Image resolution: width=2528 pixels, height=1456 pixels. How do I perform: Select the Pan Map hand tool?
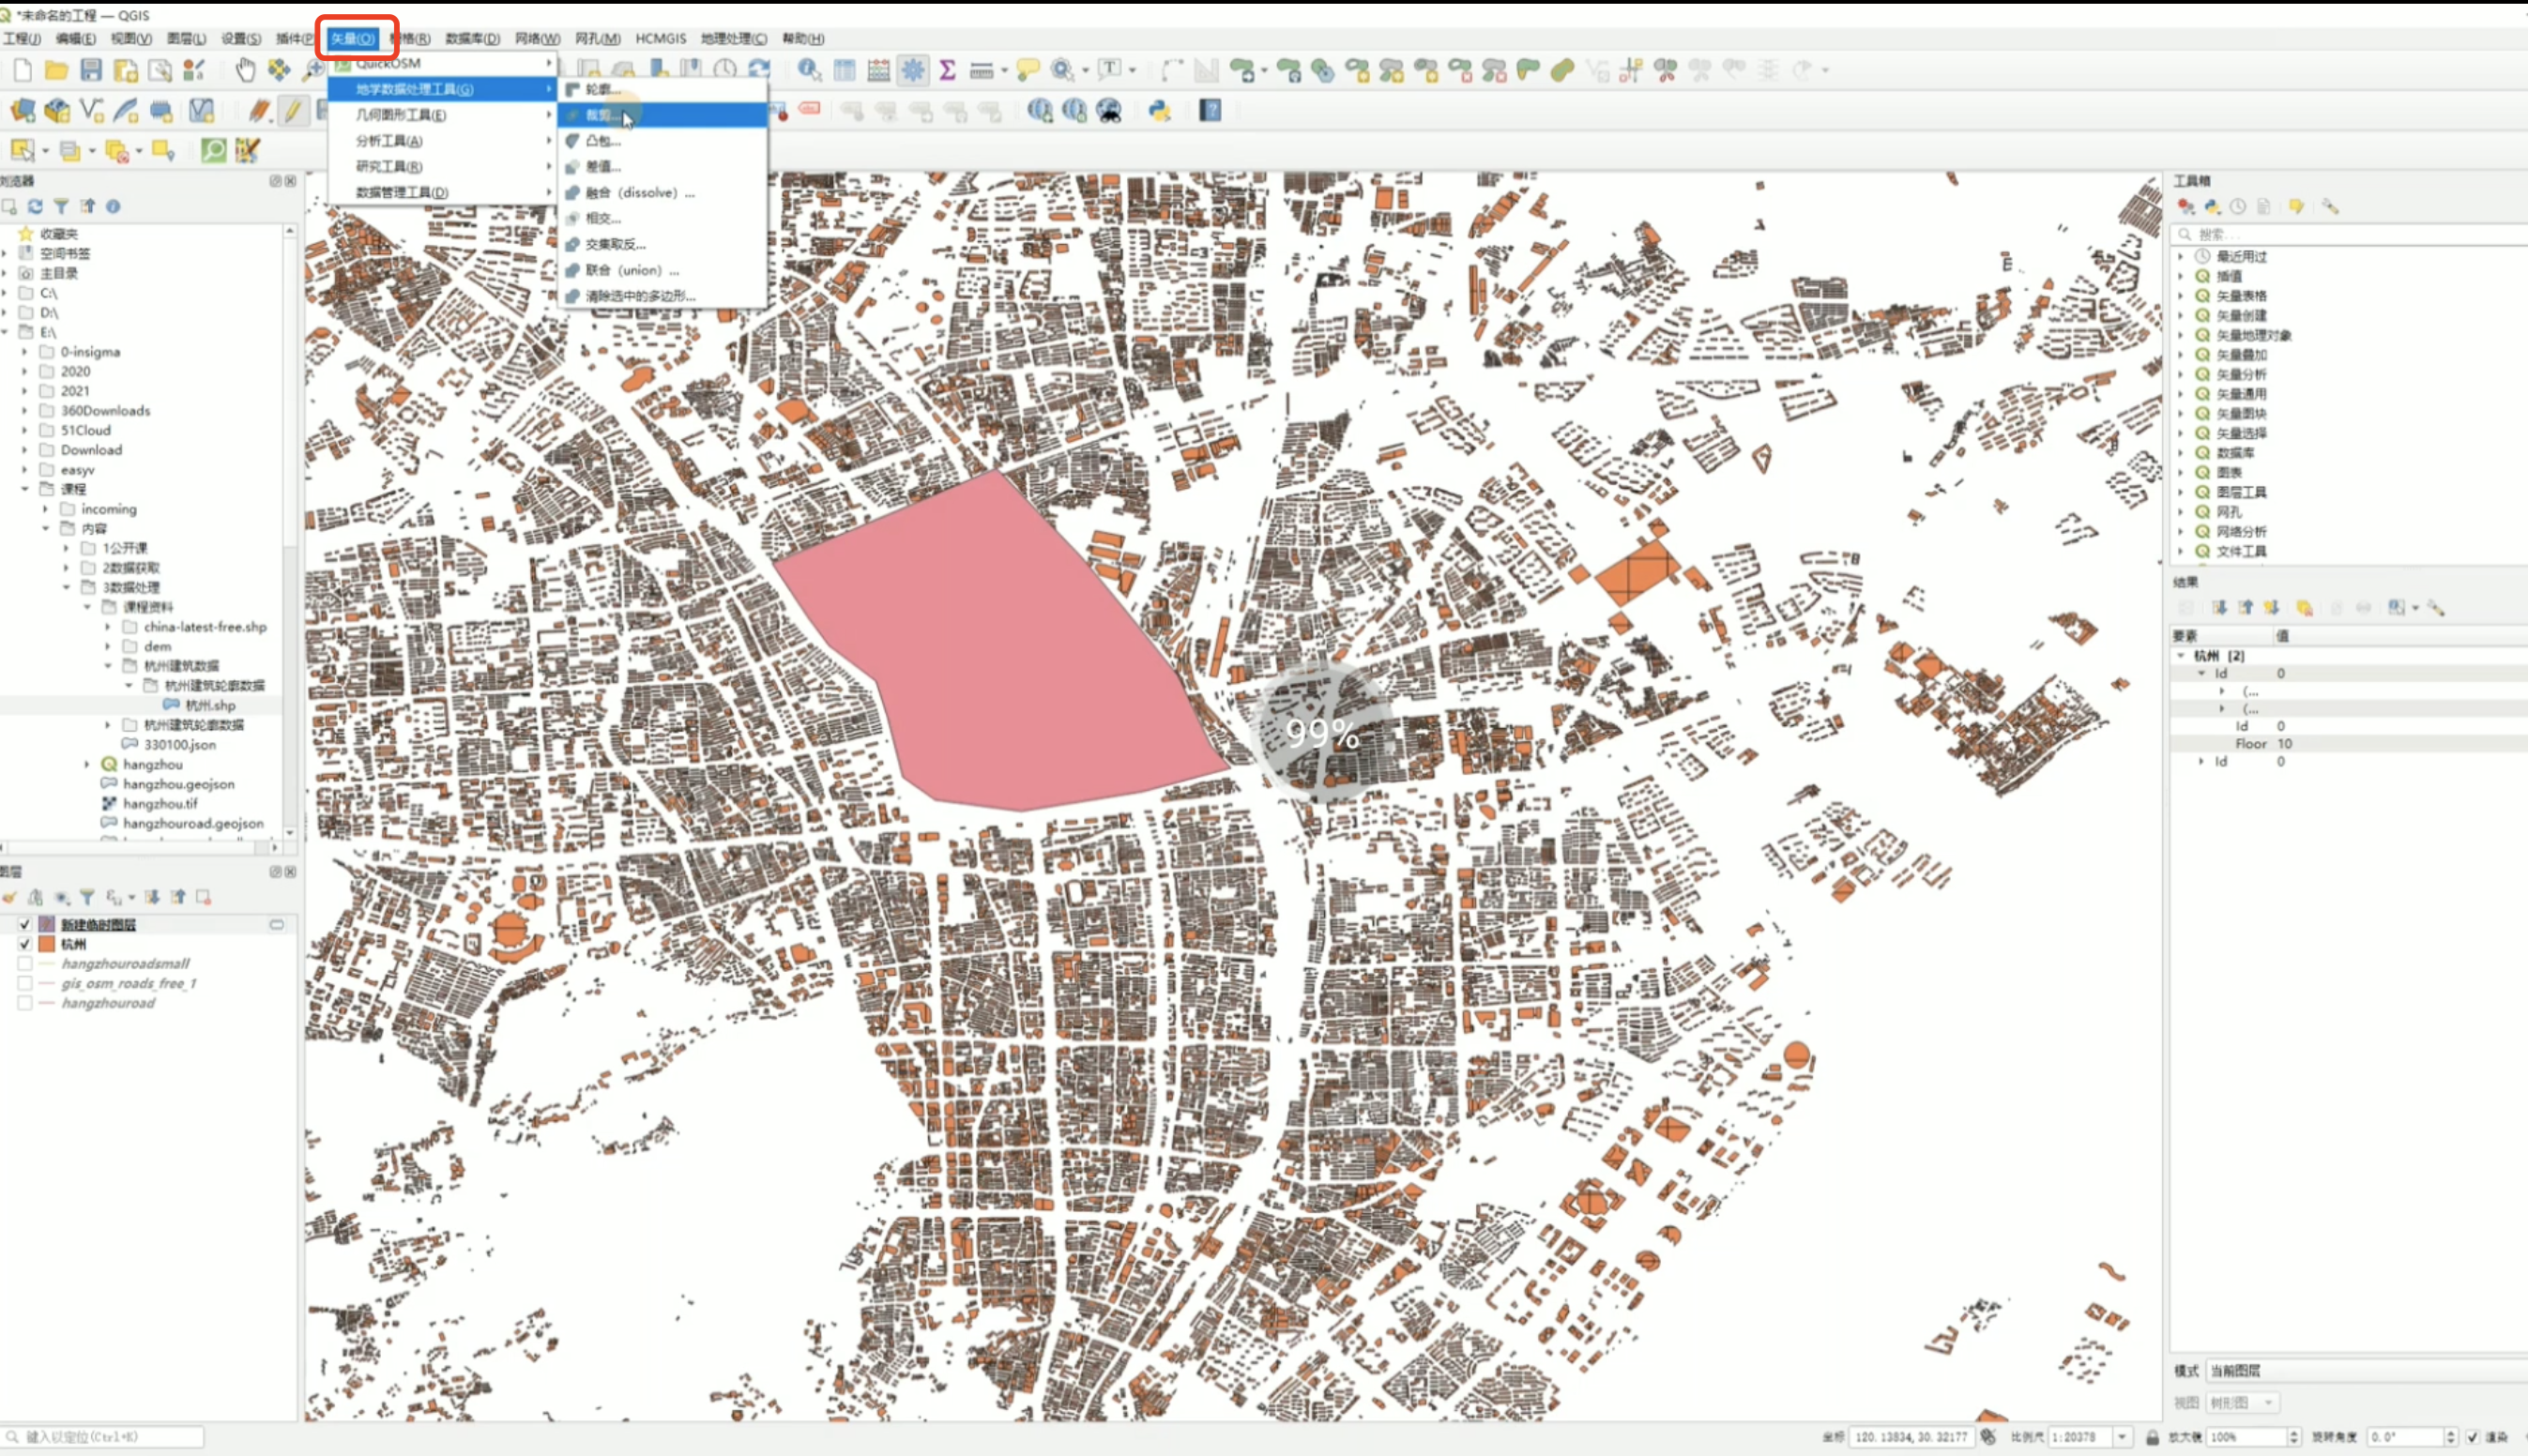point(245,69)
